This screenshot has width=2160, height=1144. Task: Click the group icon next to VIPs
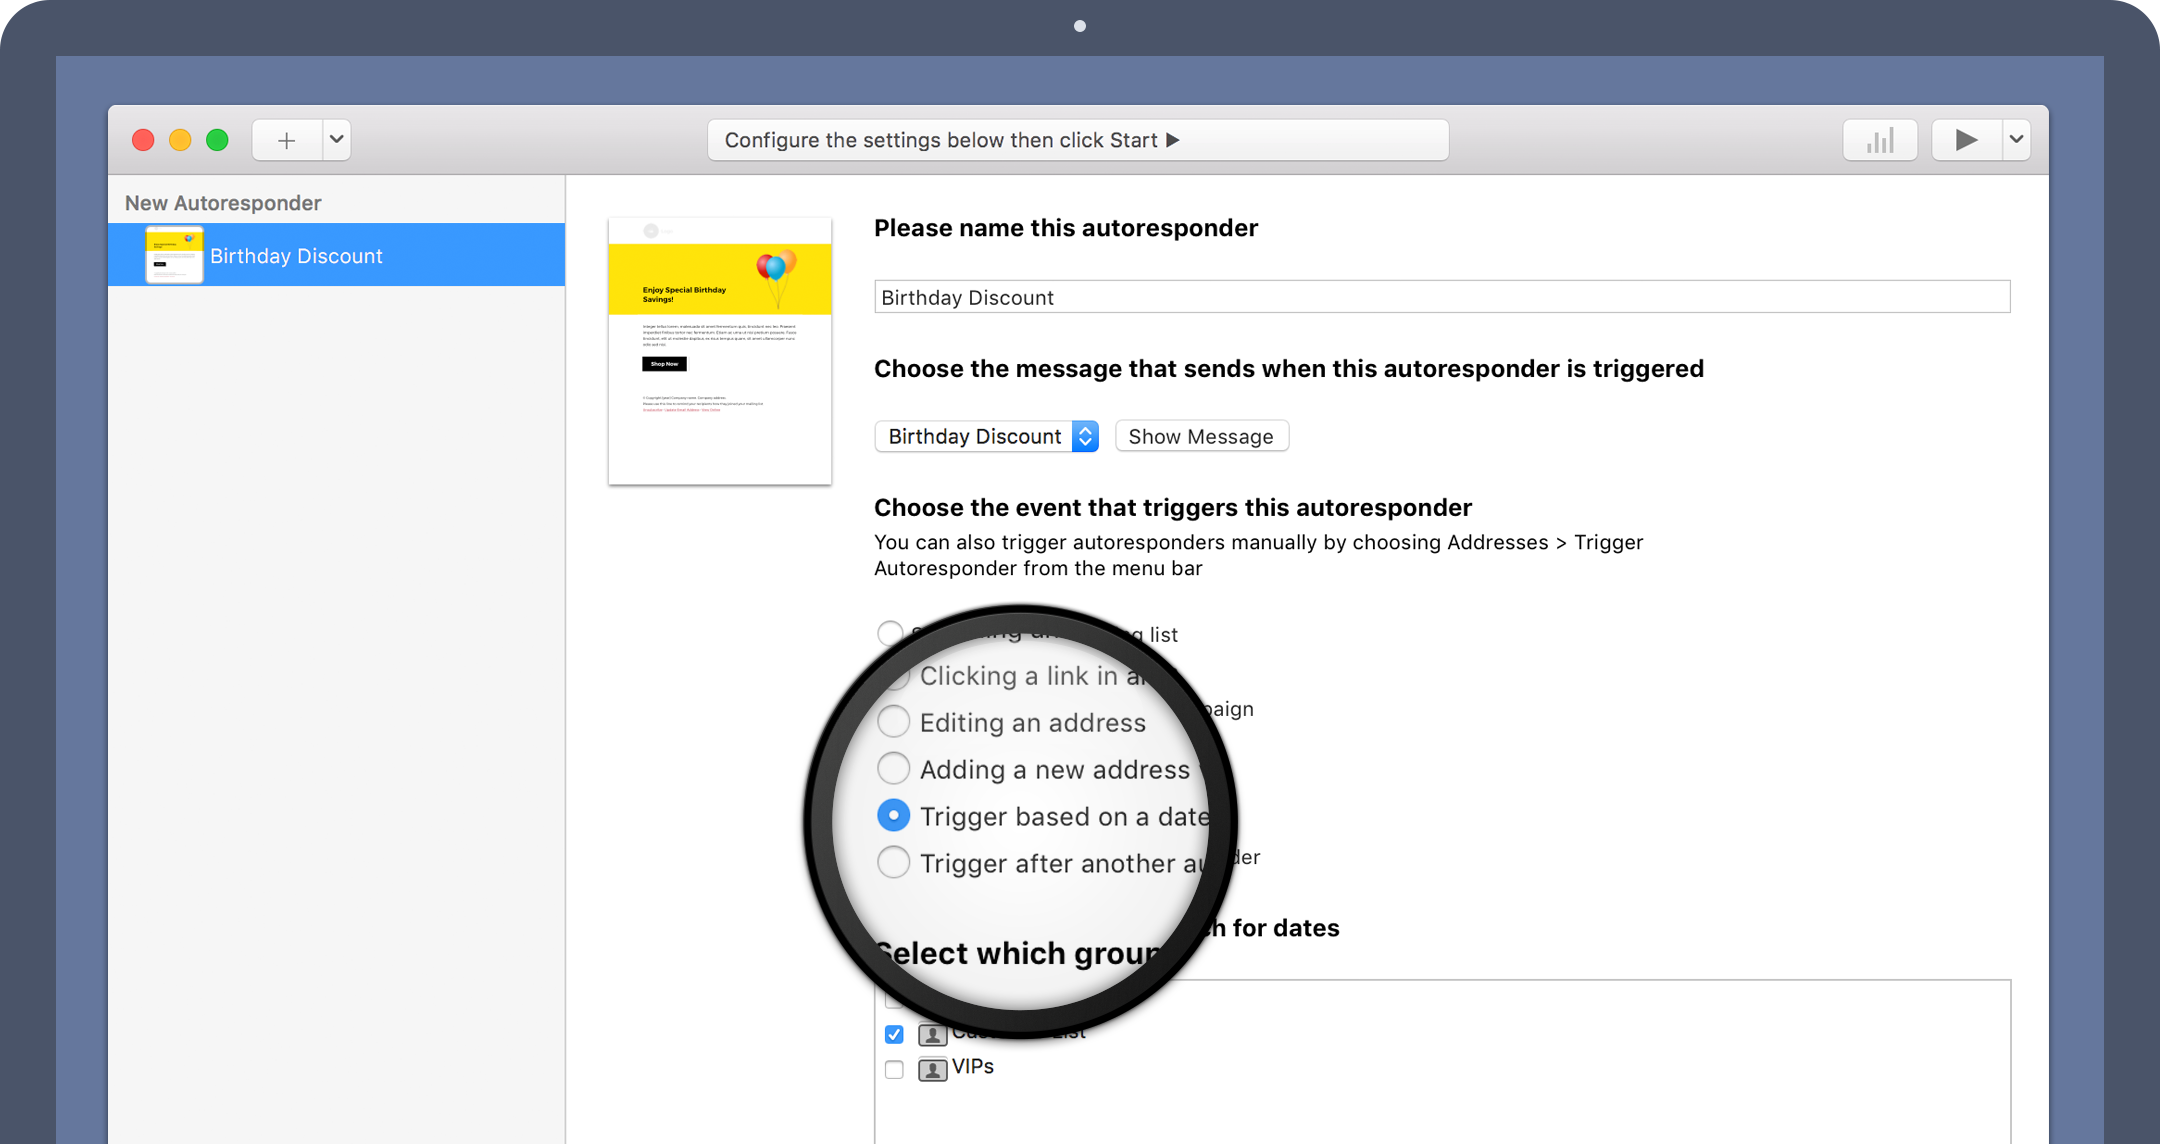click(x=931, y=1065)
